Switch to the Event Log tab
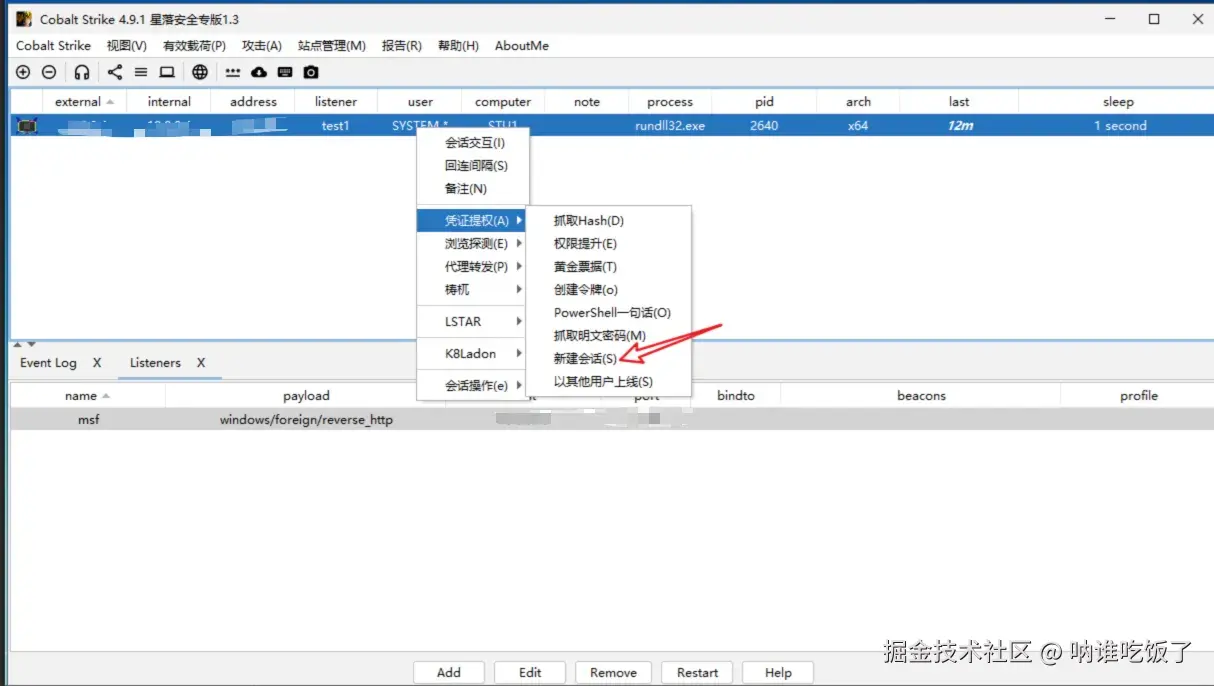1214x686 pixels. [x=48, y=363]
